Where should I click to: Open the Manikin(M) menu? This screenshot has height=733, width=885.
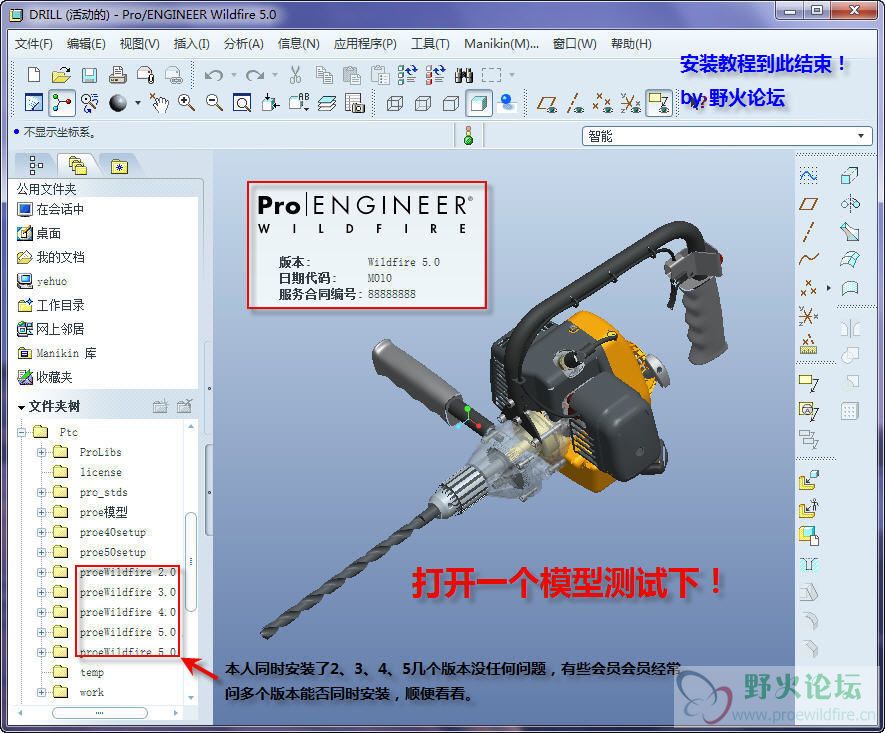coord(501,43)
